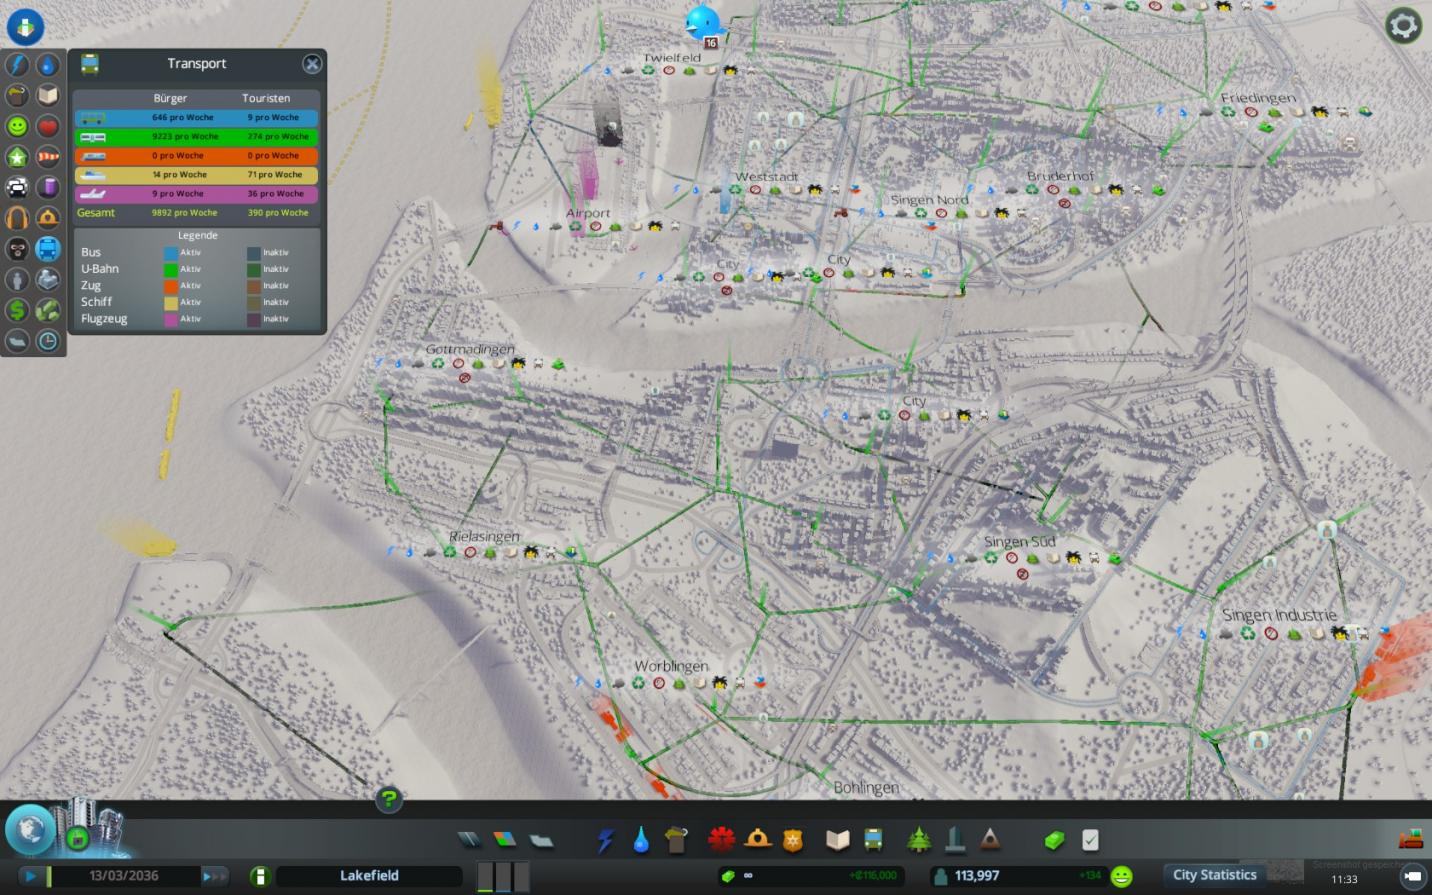Click the Chirper blue bird notification

[x=704, y=22]
